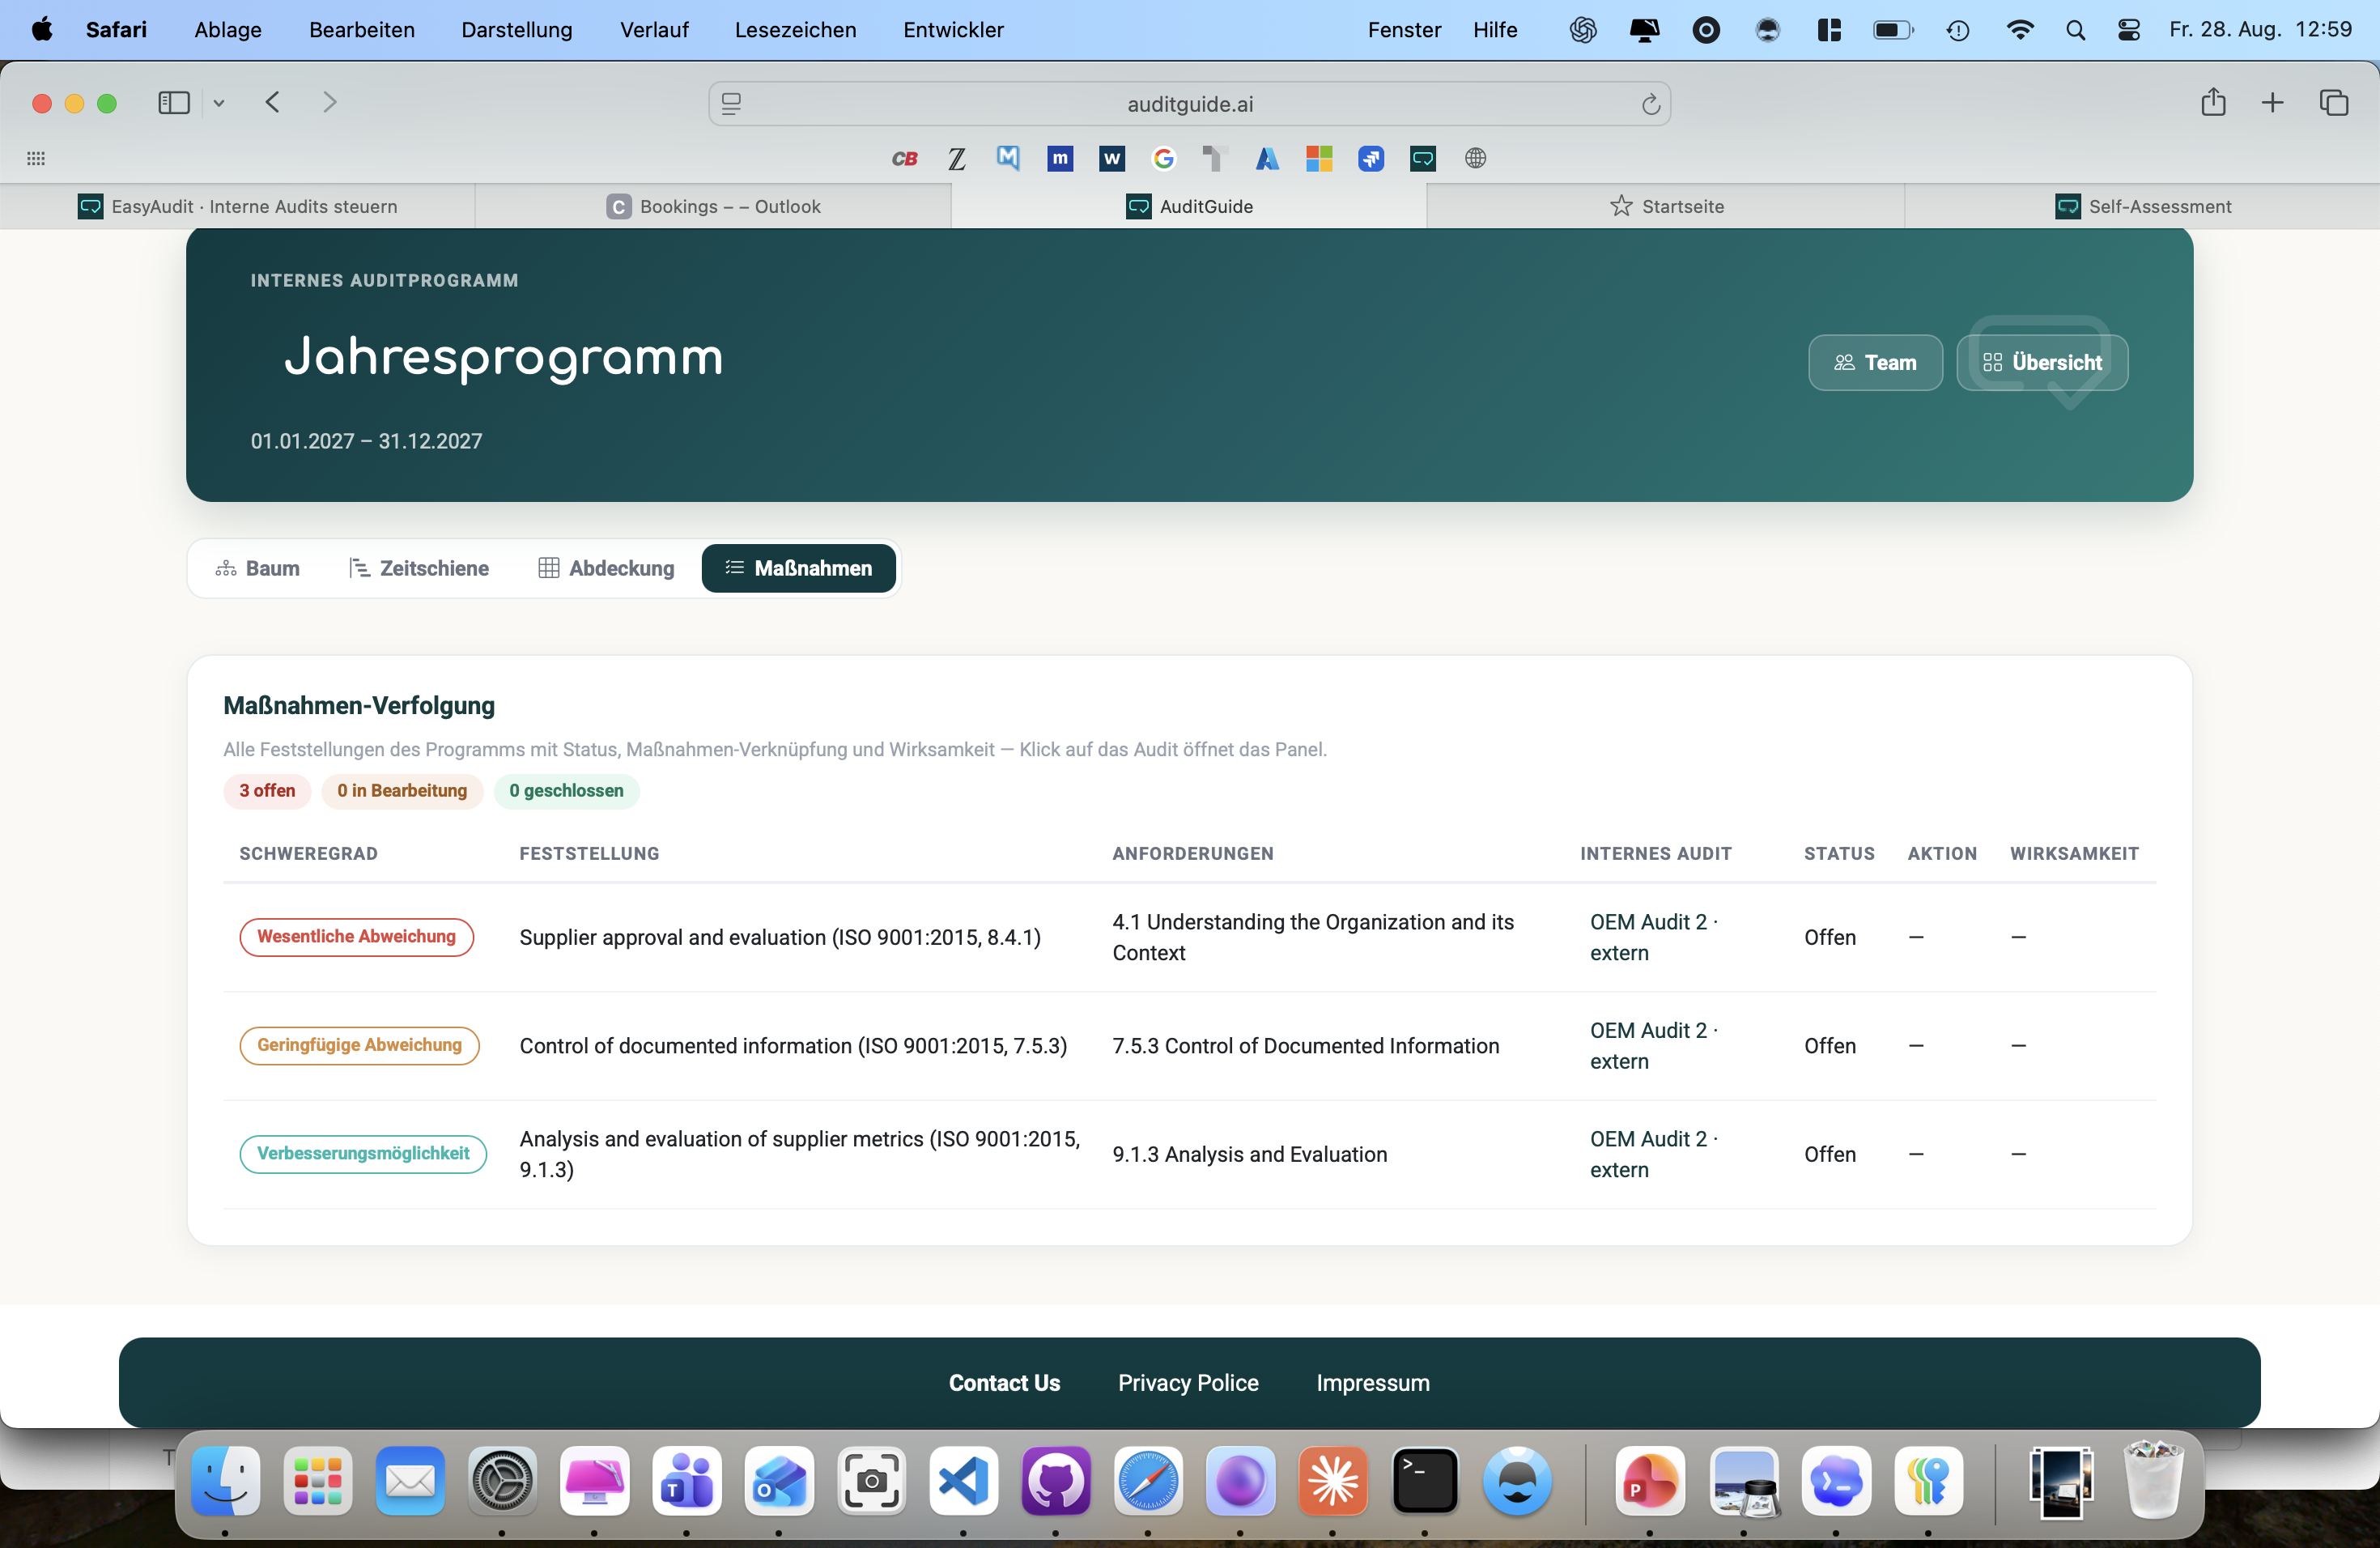
Task: Click the SCHWEREGRAD column header
Action: pos(308,853)
